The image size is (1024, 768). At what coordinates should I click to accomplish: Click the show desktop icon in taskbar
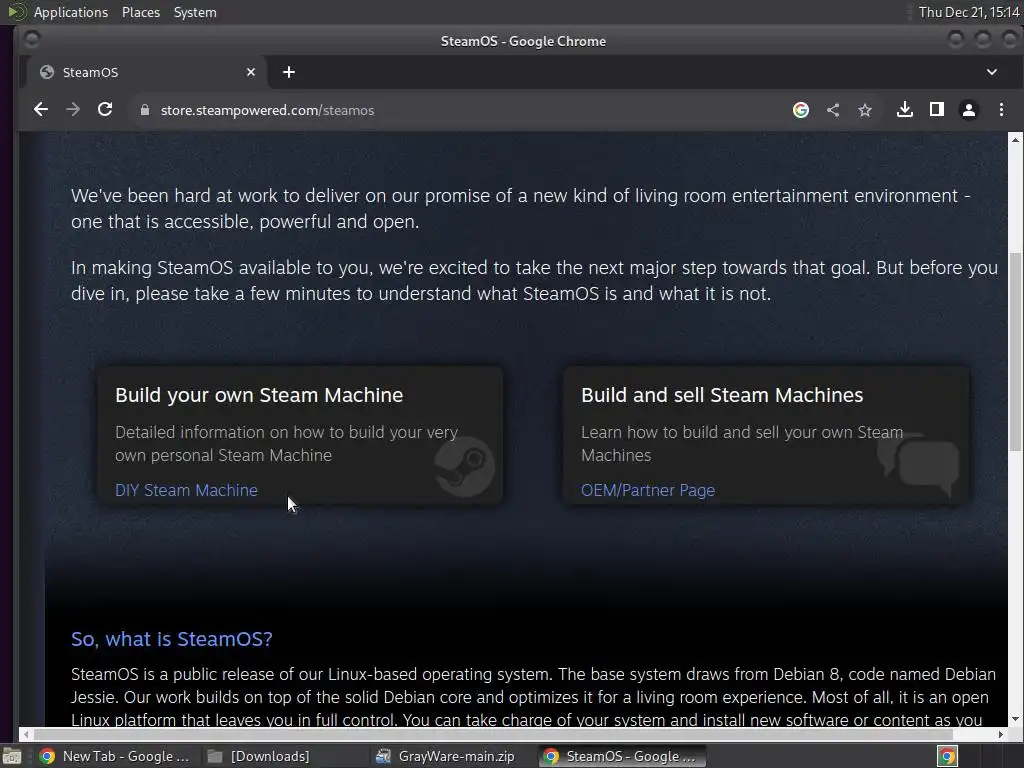pyautogui.click(x=12, y=757)
